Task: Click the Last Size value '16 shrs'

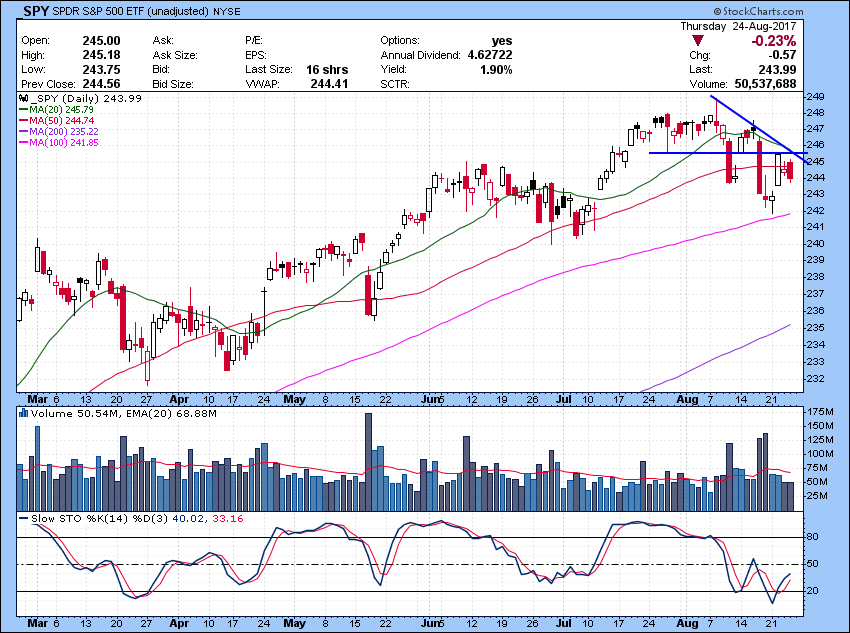Action: [x=327, y=69]
